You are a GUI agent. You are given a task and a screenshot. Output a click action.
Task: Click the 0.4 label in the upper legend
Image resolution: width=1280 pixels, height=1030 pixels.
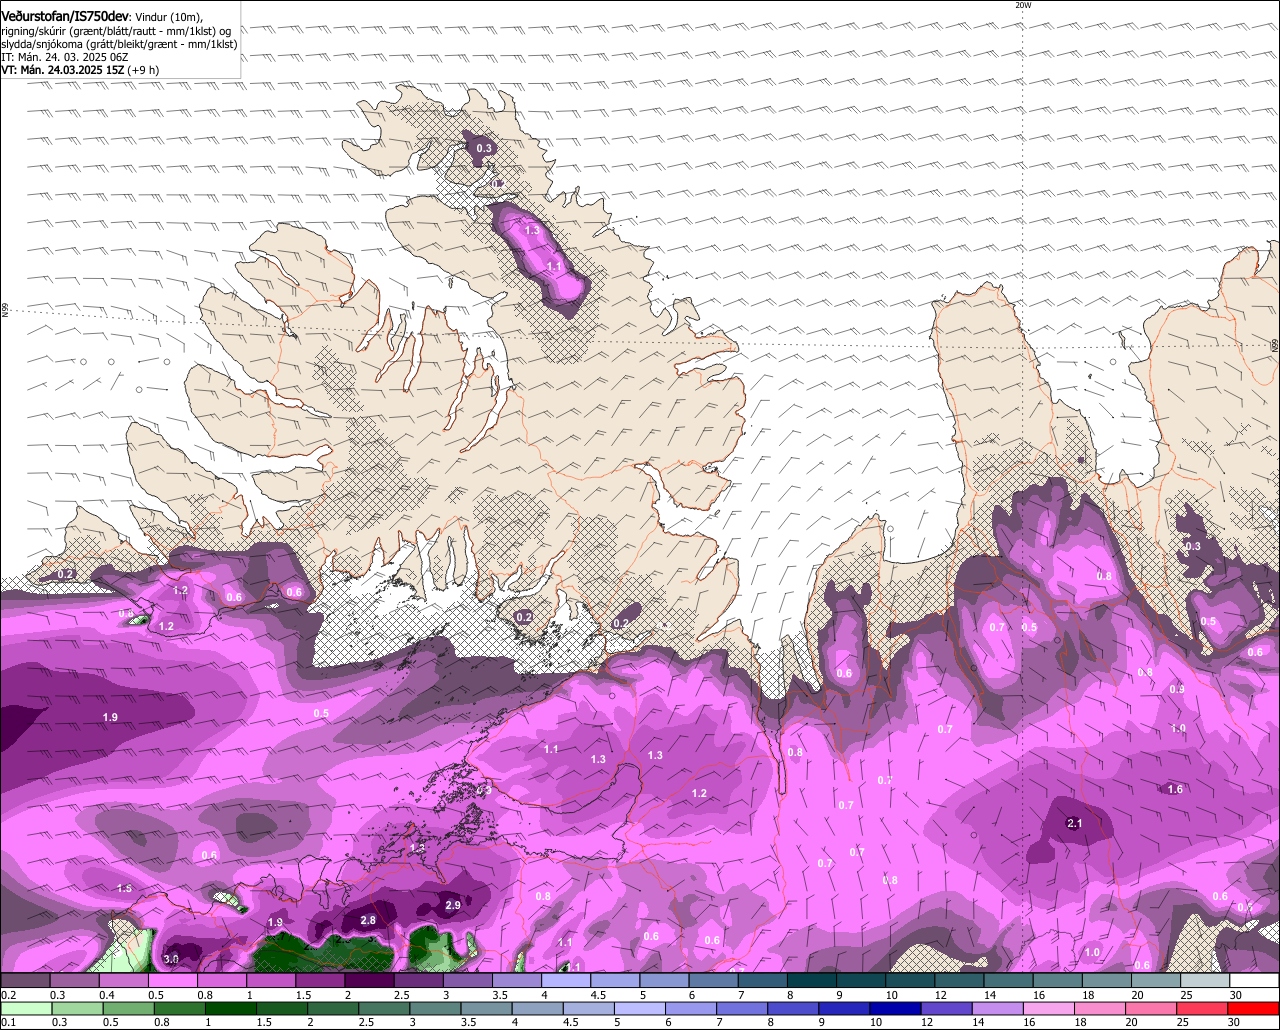pos(107,995)
